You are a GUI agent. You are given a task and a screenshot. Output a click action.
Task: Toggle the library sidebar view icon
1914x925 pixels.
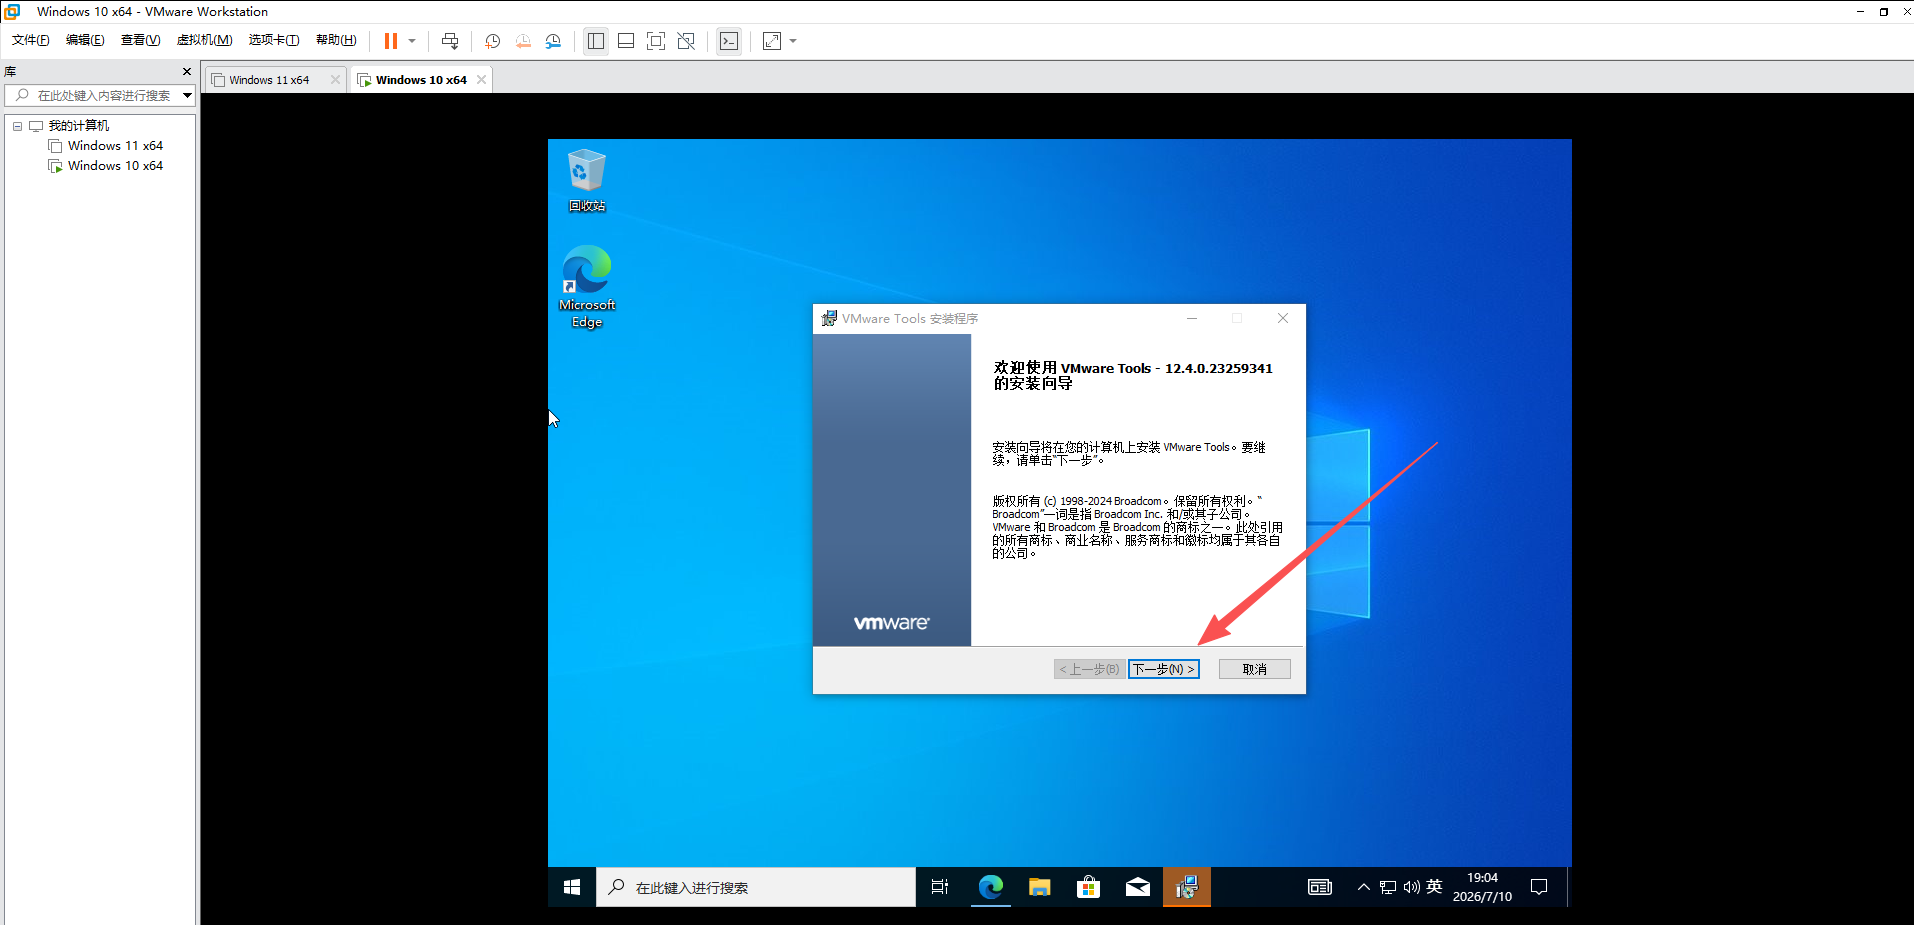pos(596,41)
